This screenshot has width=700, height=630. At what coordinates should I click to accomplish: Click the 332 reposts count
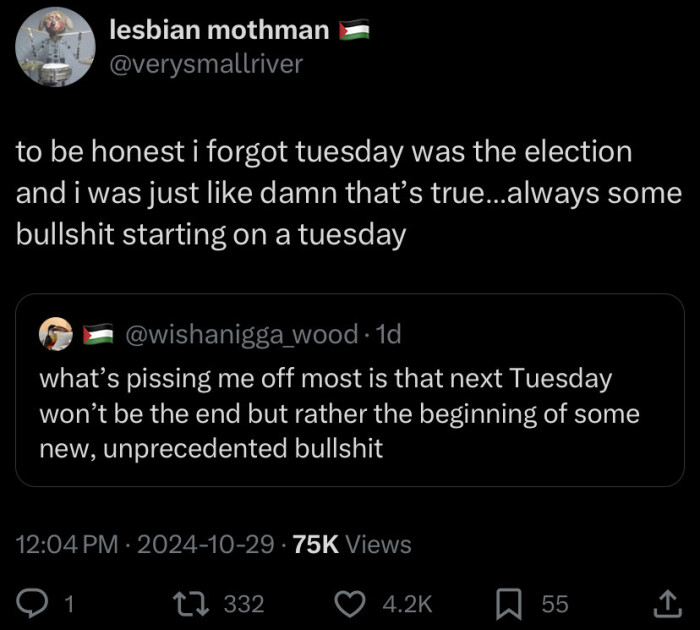pos(243,603)
